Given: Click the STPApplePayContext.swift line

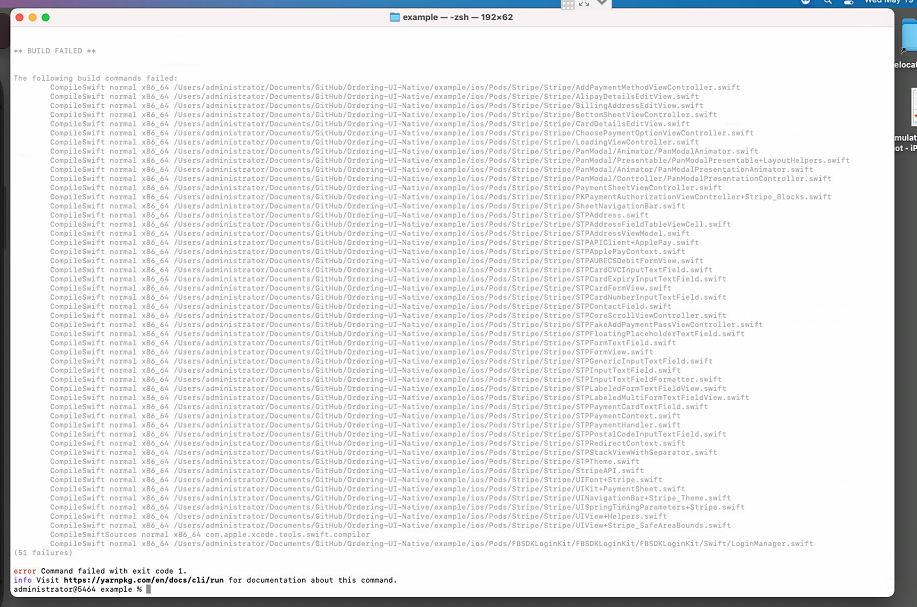Looking at the screenshot, I should [367, 251].
